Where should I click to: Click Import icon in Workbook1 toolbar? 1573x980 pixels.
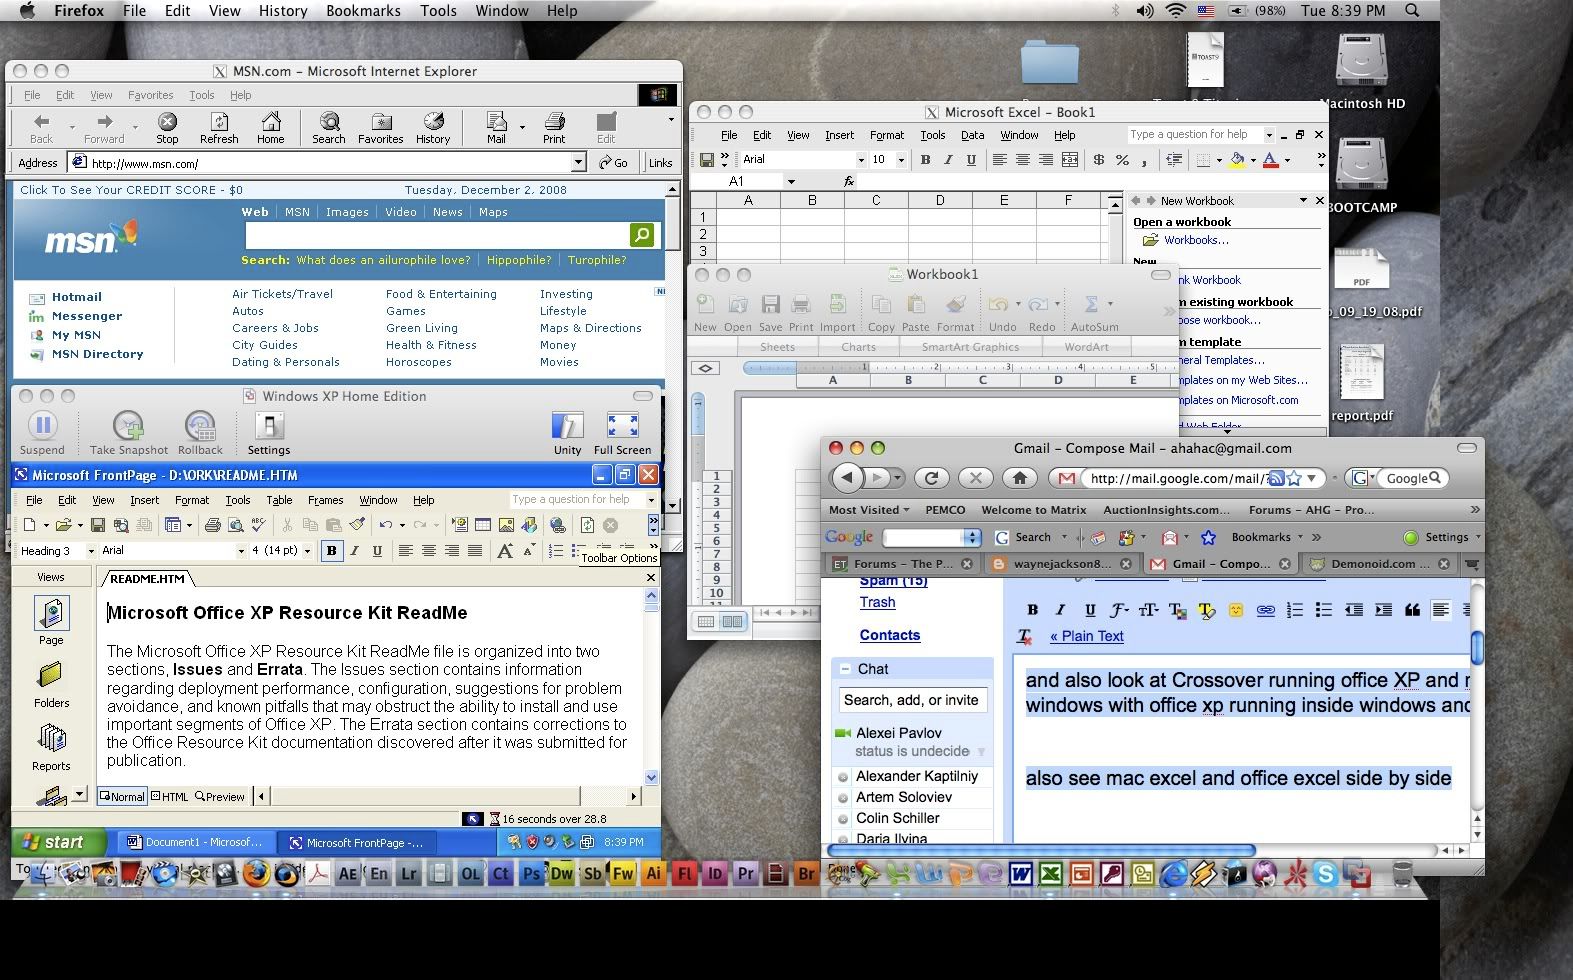pyautogui.click(x=836, y=304)
